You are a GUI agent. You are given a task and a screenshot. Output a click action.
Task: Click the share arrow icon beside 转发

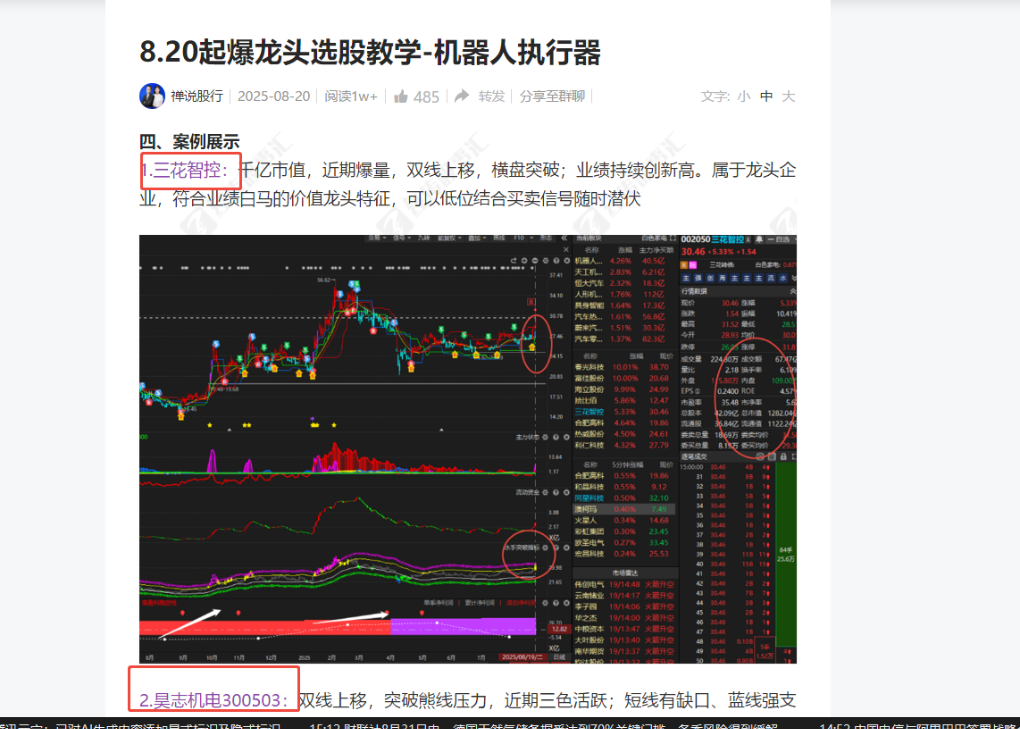[462, 96]
